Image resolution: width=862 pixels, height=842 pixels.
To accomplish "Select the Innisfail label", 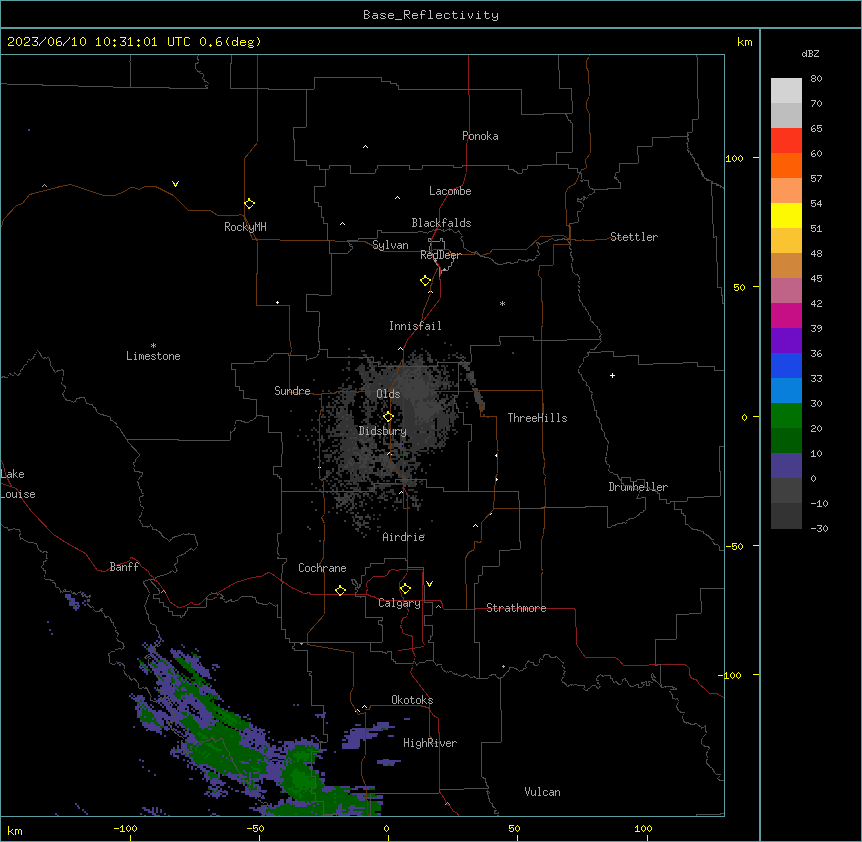I will click(x=415, y=326).
